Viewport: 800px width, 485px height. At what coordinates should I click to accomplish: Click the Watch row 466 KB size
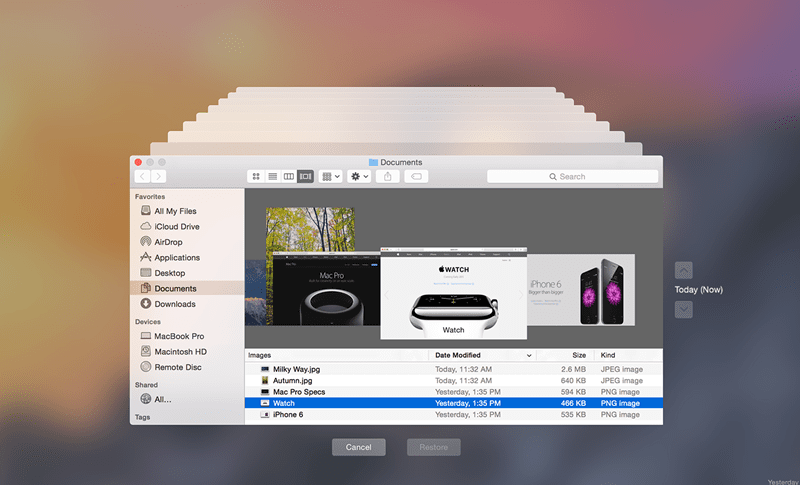[x=573, y=403]
